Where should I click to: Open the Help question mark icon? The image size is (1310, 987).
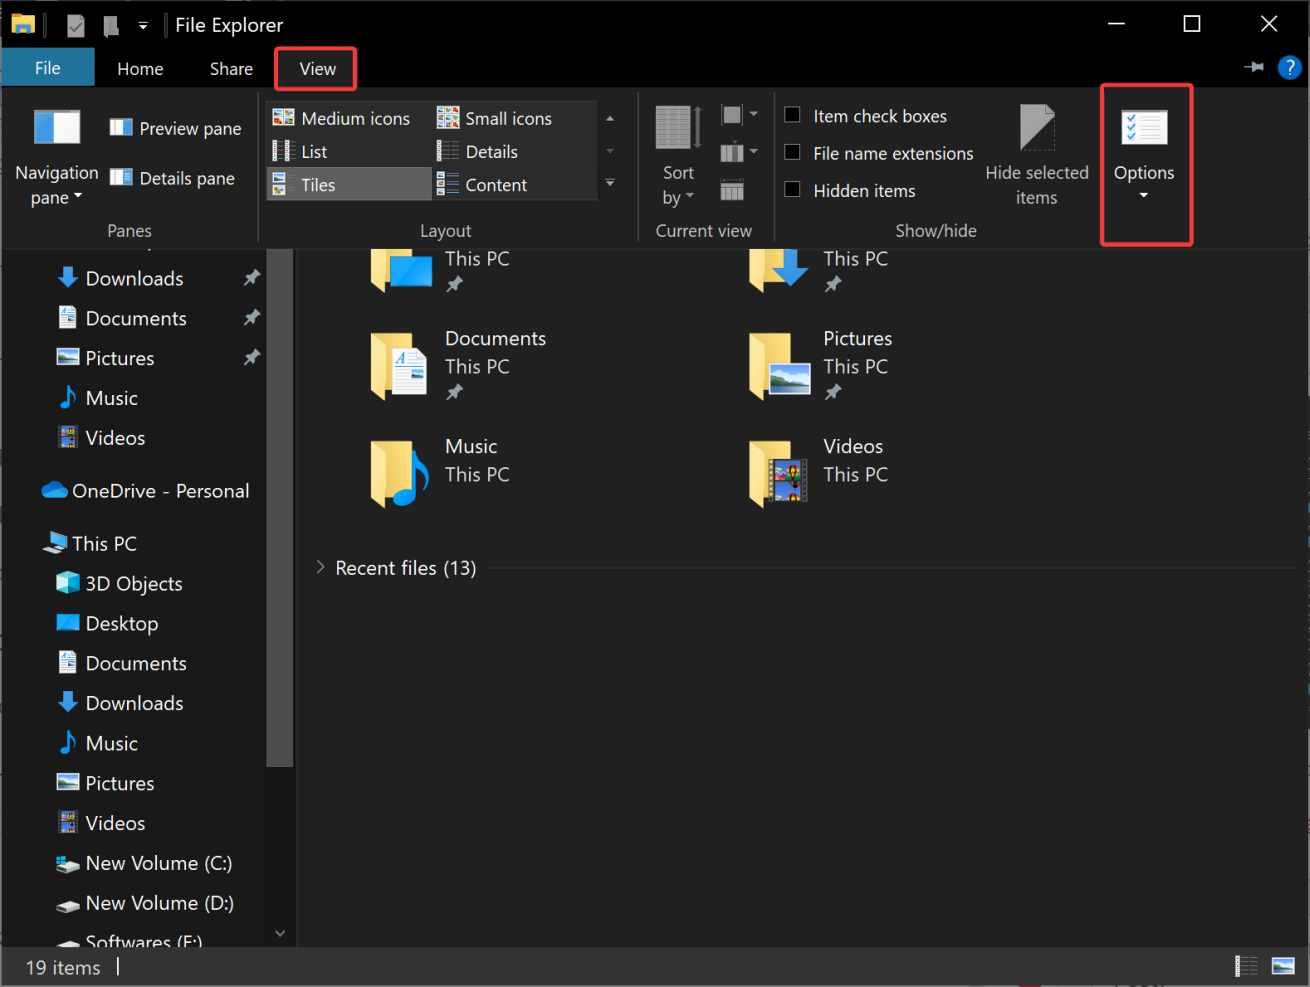pos(1289,68)
